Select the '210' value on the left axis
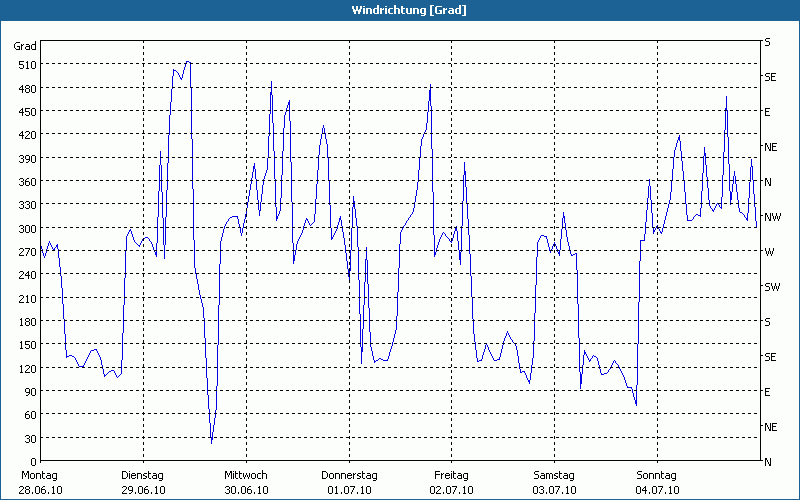Viewport: 800px width, 500px height. point(28,298)
